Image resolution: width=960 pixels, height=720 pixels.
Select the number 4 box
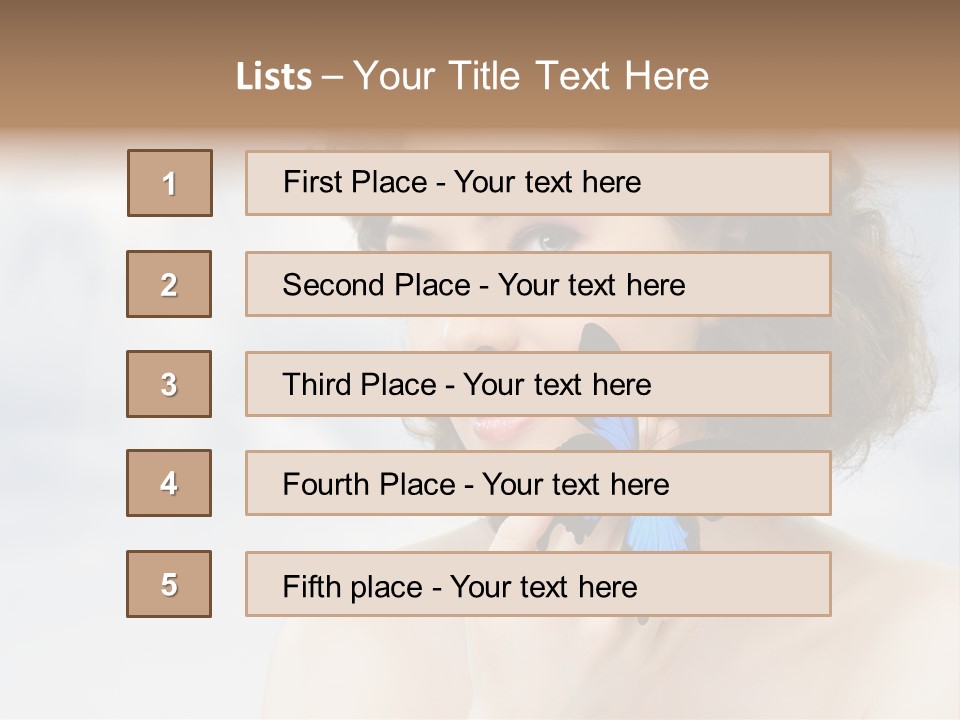pyautogui.click(x=169, y=483)
